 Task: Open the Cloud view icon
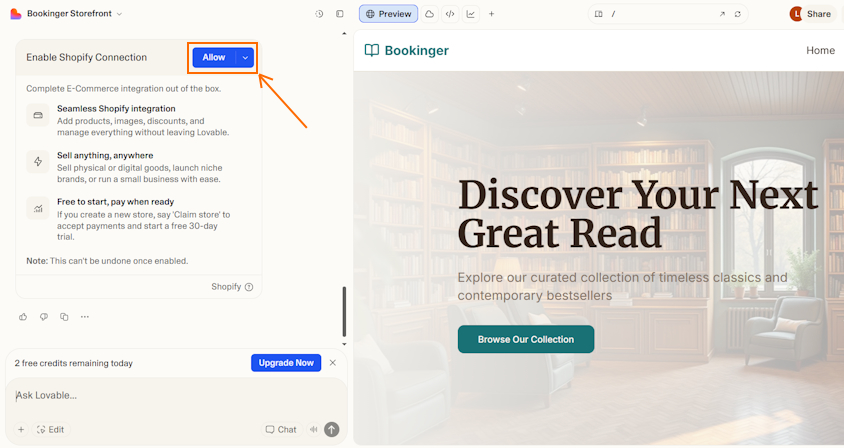tap(429, 14)
